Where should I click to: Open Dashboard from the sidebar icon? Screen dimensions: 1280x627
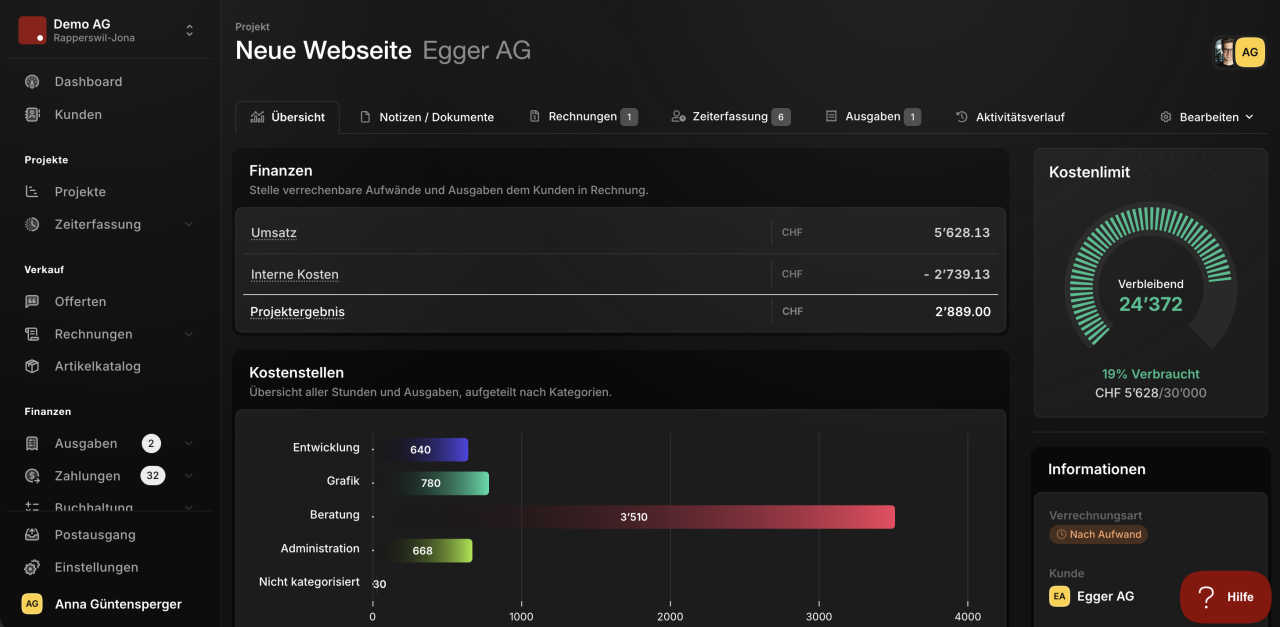point(32,82)
